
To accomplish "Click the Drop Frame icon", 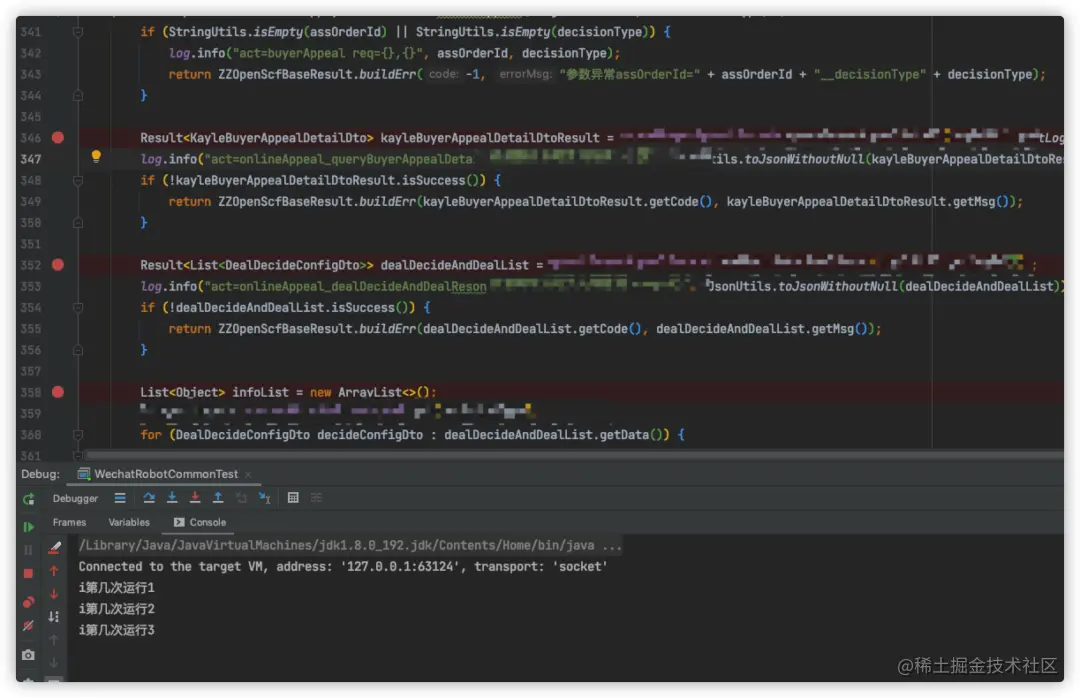I will [241, 497].
